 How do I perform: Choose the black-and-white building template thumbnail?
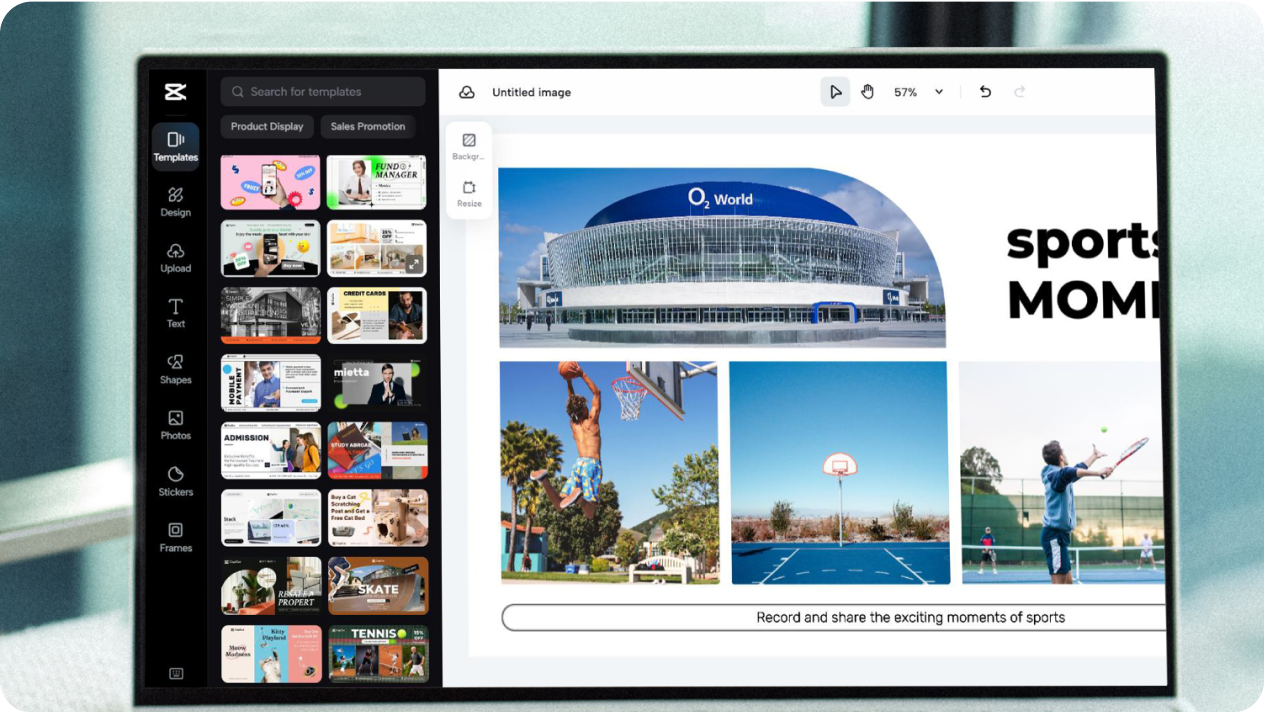(x=271, y=316)
